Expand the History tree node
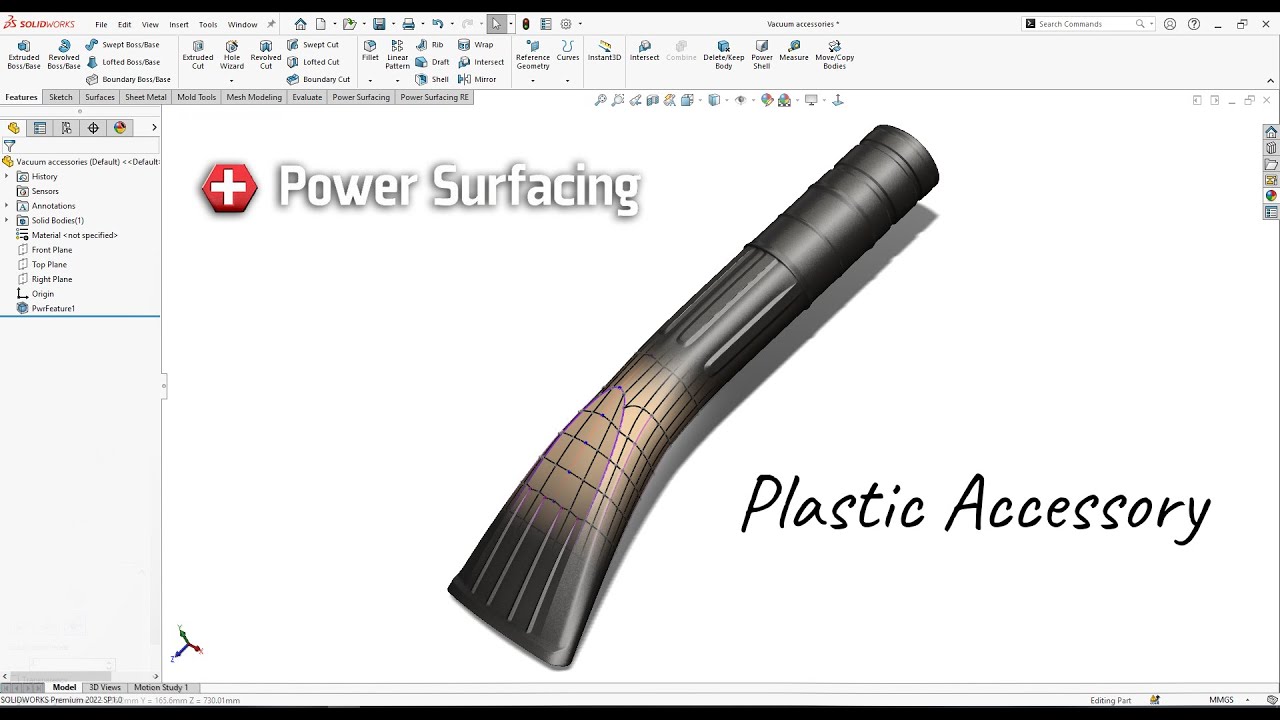 [7, 176]
